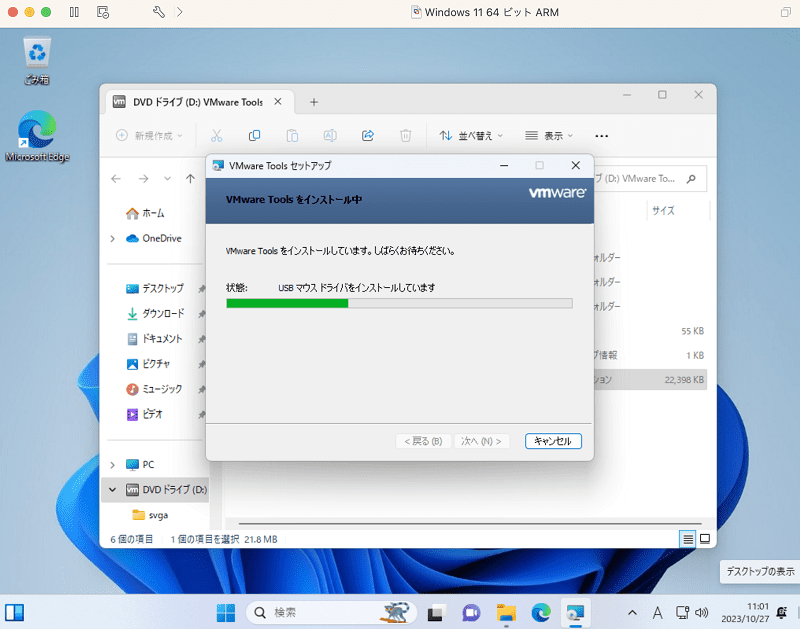This screenshot has height=629, width=800.
Task: Expand the PC tree node
Action: pos(113,465)
